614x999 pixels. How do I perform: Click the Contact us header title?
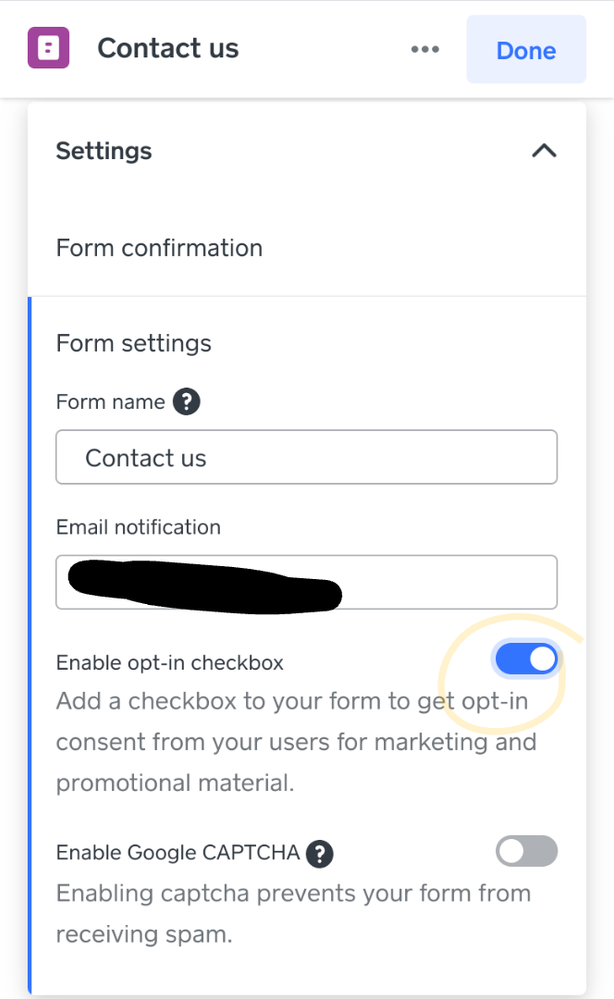(x=168, y=49)
